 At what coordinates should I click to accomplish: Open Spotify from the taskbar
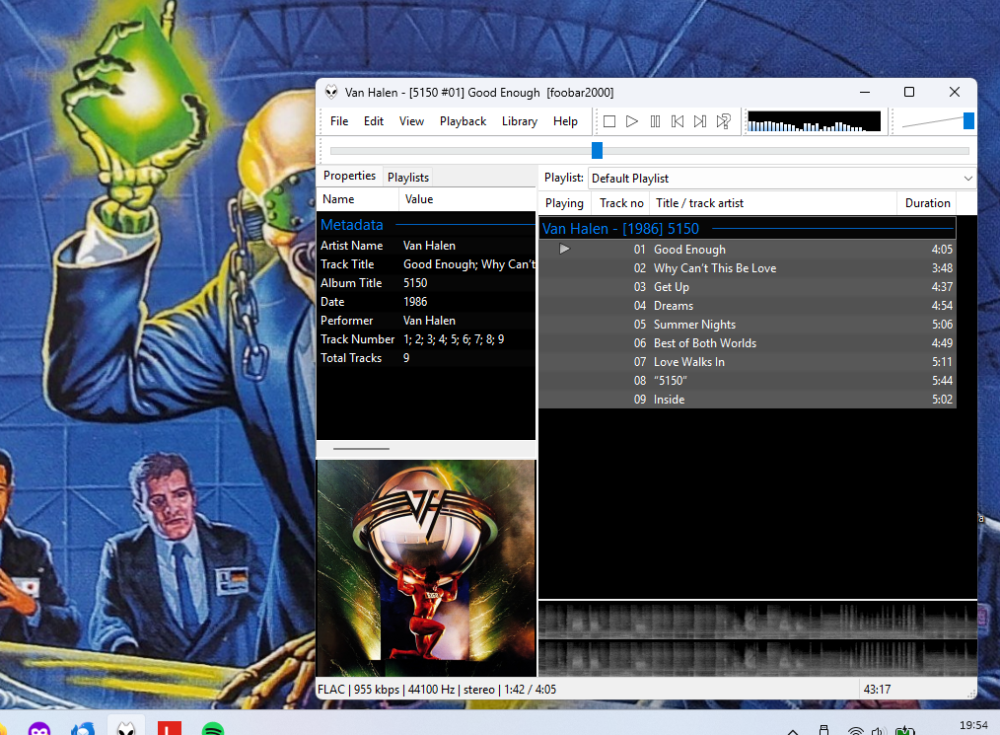213,729
